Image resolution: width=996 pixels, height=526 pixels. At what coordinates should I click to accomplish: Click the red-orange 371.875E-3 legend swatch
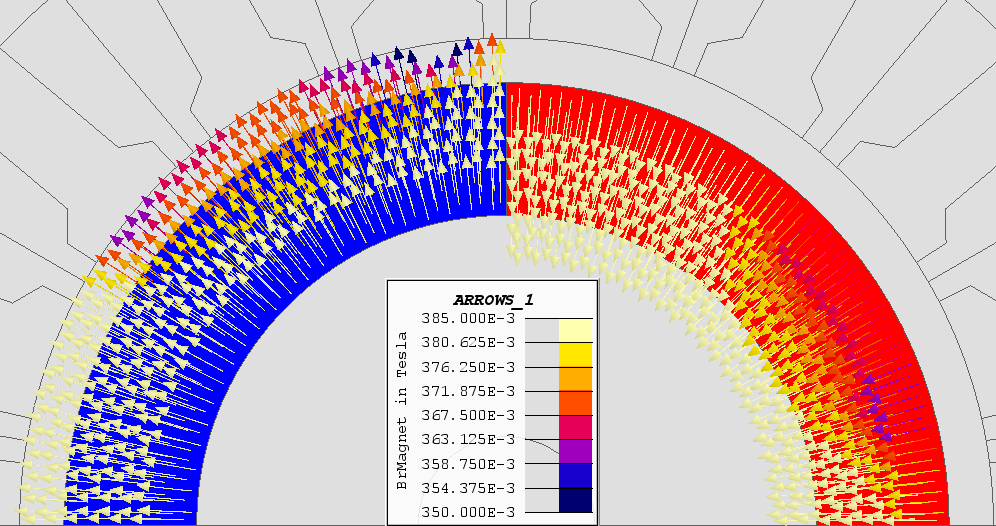575,403
